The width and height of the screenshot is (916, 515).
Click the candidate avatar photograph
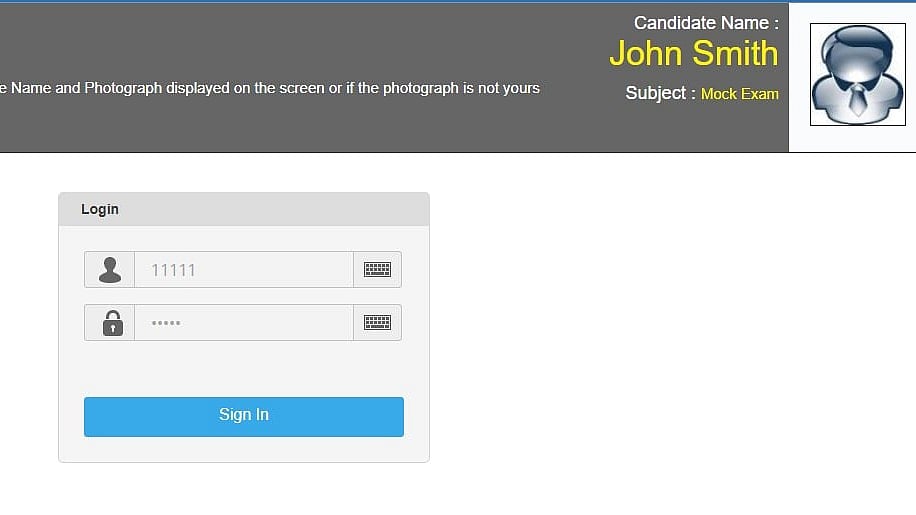tap(857, 75)
